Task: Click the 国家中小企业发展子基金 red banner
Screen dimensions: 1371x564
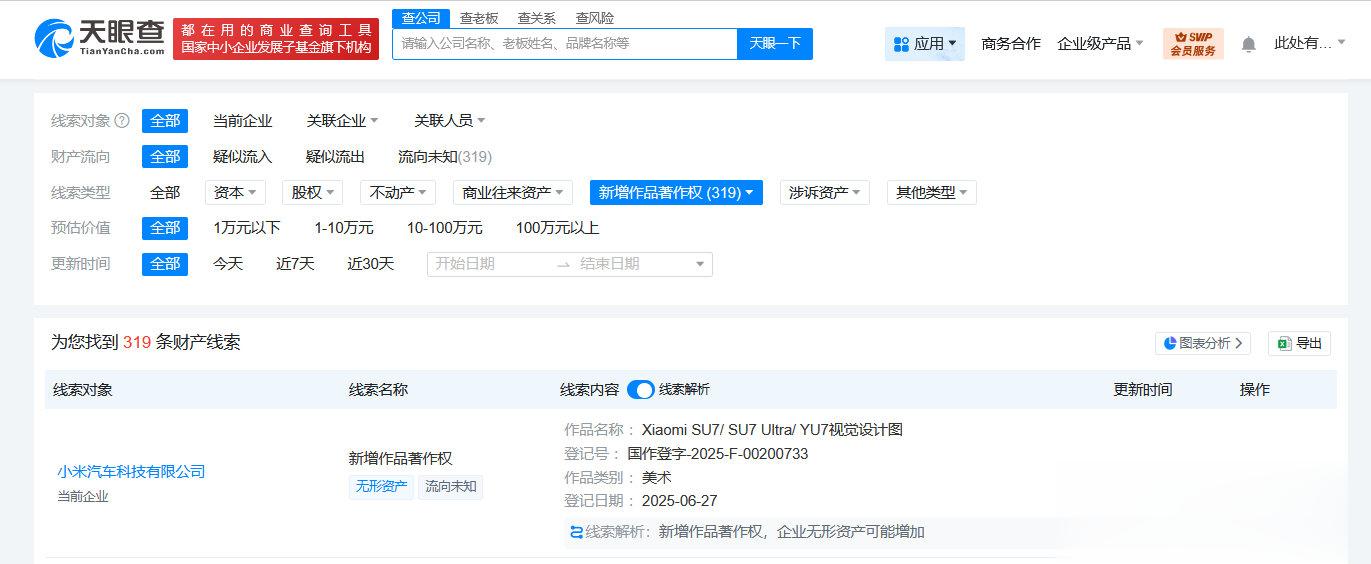Action: [x=276, y=39]
